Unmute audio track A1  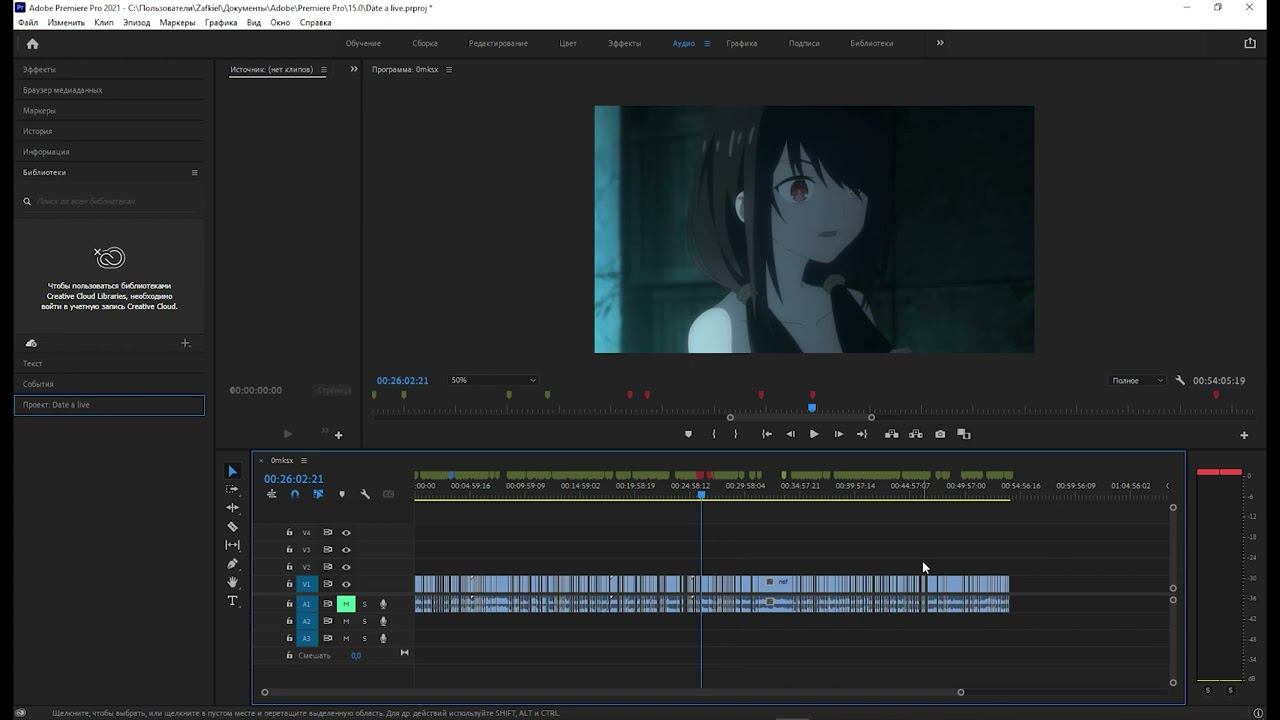pyautogui.click(x=346, y=604)
